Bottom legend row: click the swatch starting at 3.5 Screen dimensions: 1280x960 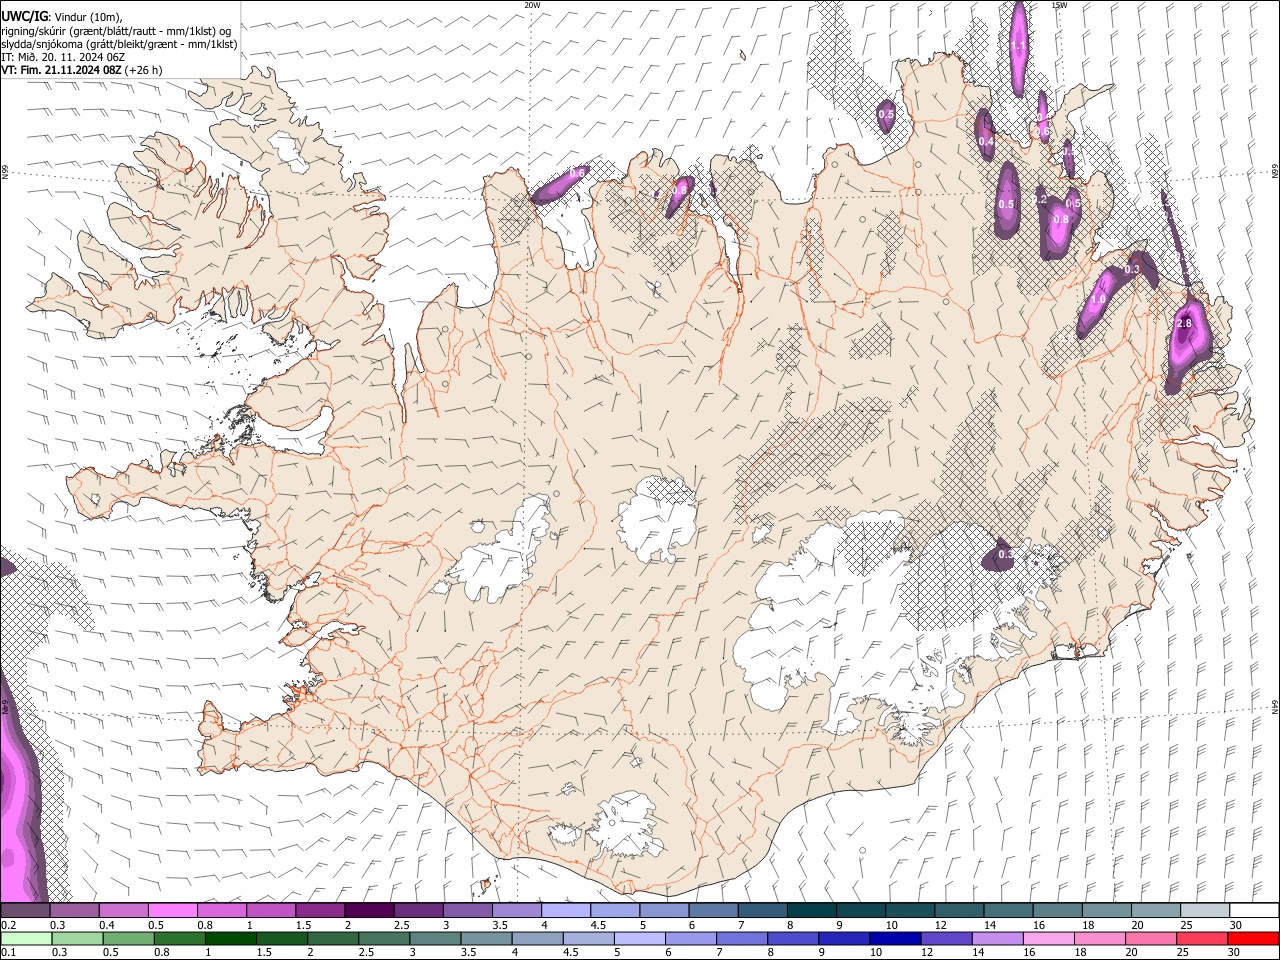(486, 938)
